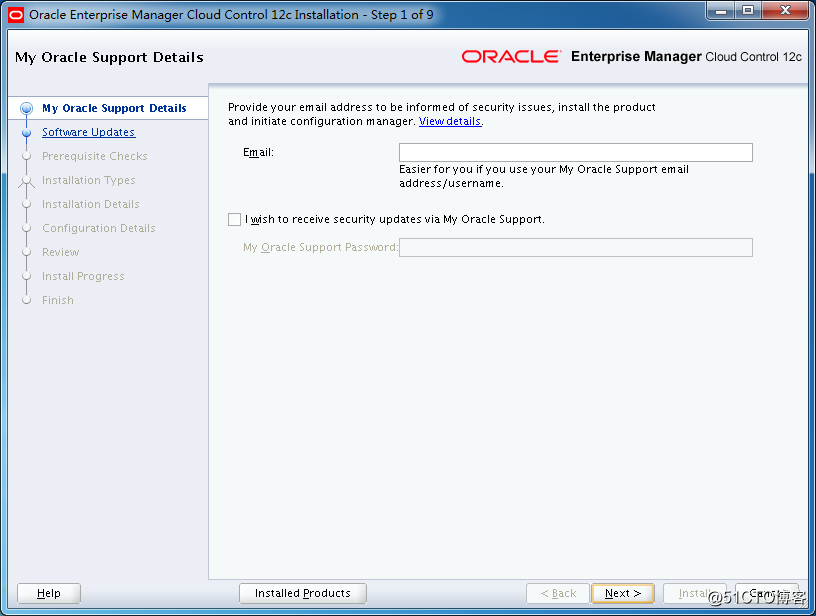Viewport: 816px width, 616px height.
Task: Select the Finish step
Action: 58,300
